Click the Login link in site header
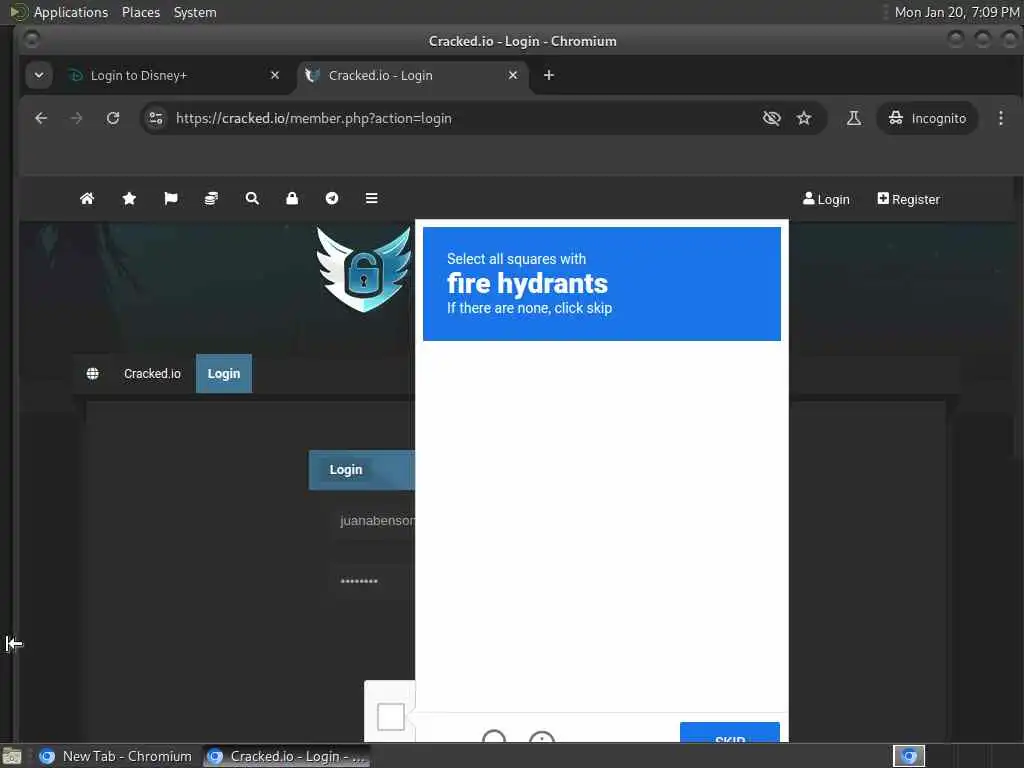Screen dimensions: 1024x768 point(826,199)
